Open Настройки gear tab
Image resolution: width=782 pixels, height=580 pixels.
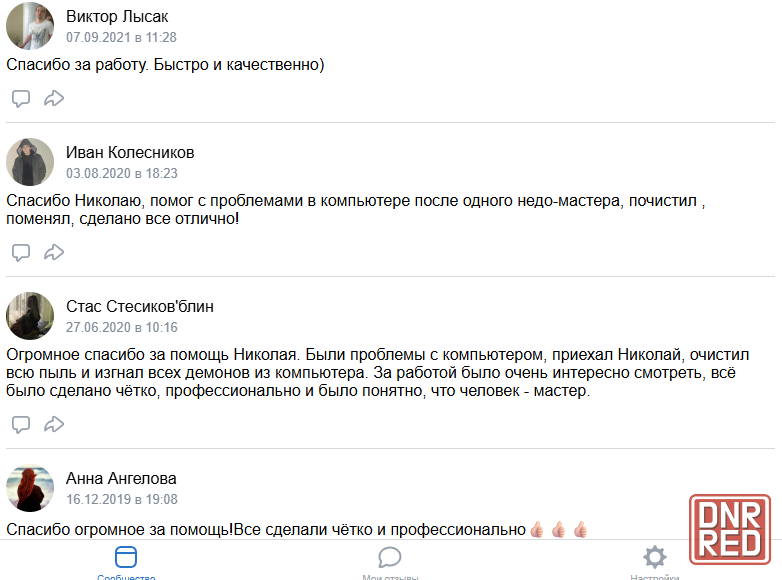click(654, 563)
